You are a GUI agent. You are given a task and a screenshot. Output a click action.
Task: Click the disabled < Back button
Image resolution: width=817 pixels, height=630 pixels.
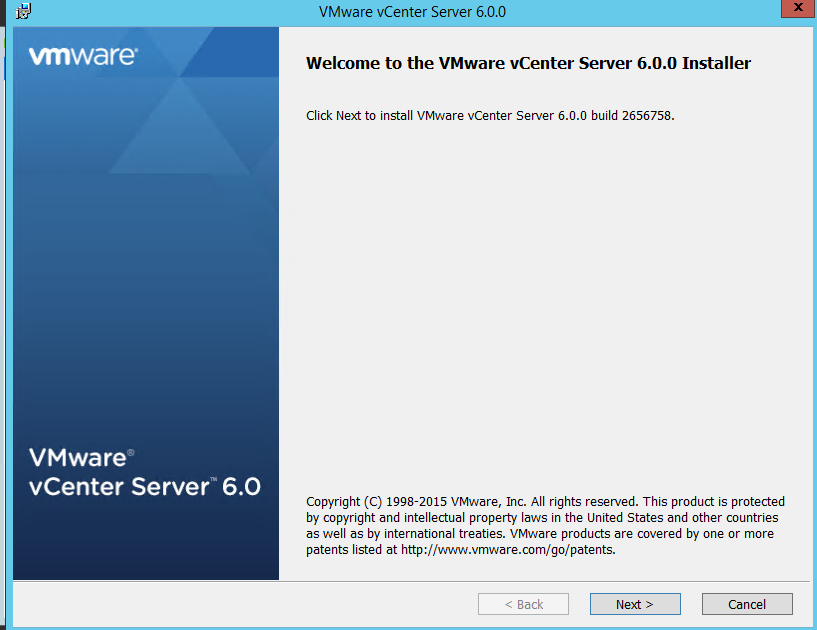coord(523,604)
